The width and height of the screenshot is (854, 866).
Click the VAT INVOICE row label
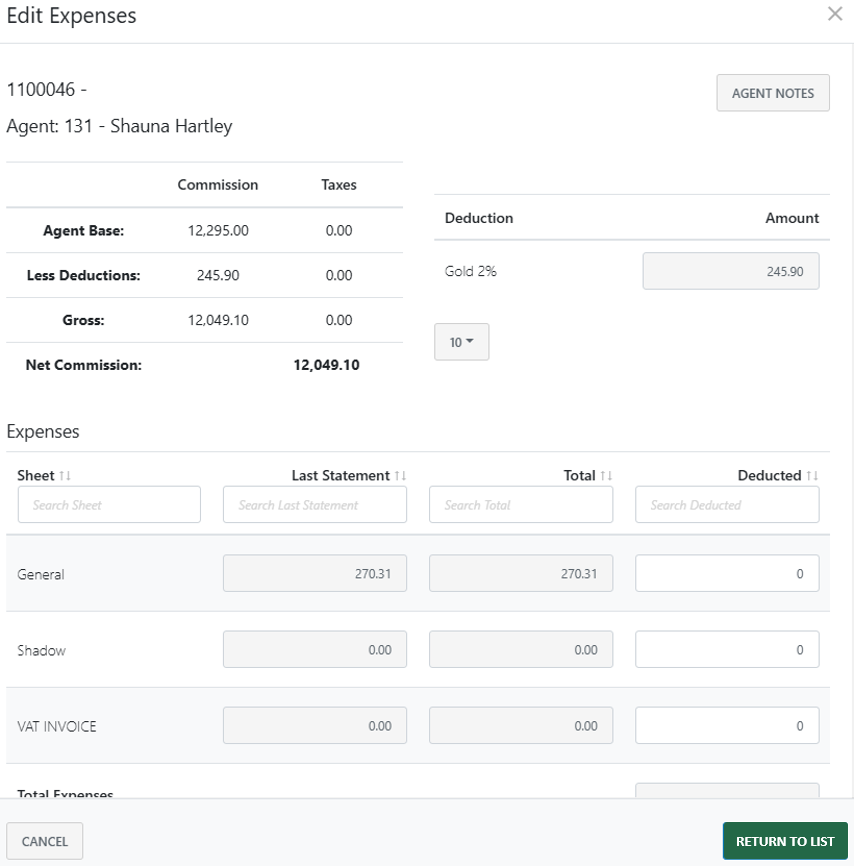[55, 725]
